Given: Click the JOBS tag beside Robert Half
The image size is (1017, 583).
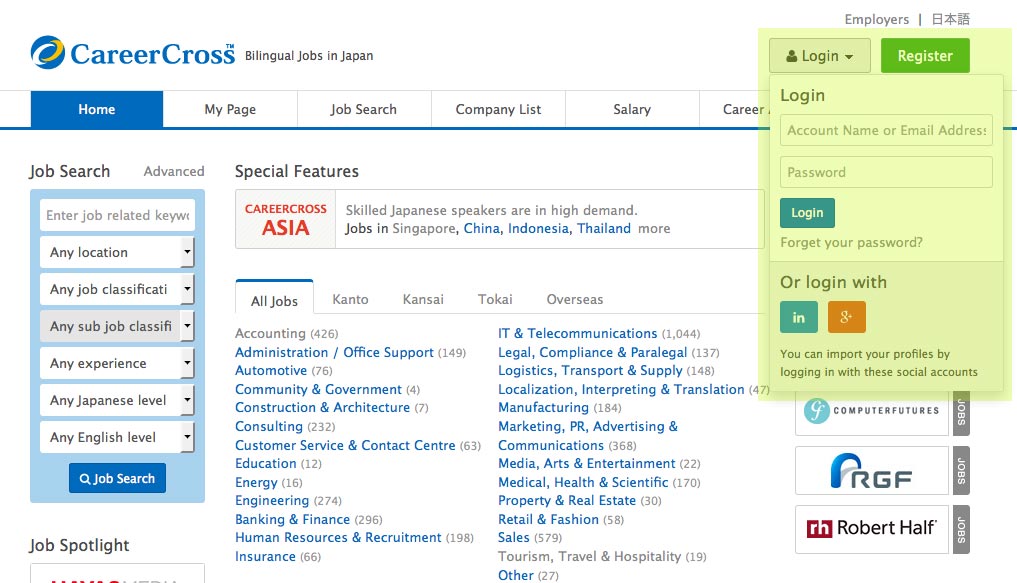Looking at the screenshot, I should click(x=961, y=529).
